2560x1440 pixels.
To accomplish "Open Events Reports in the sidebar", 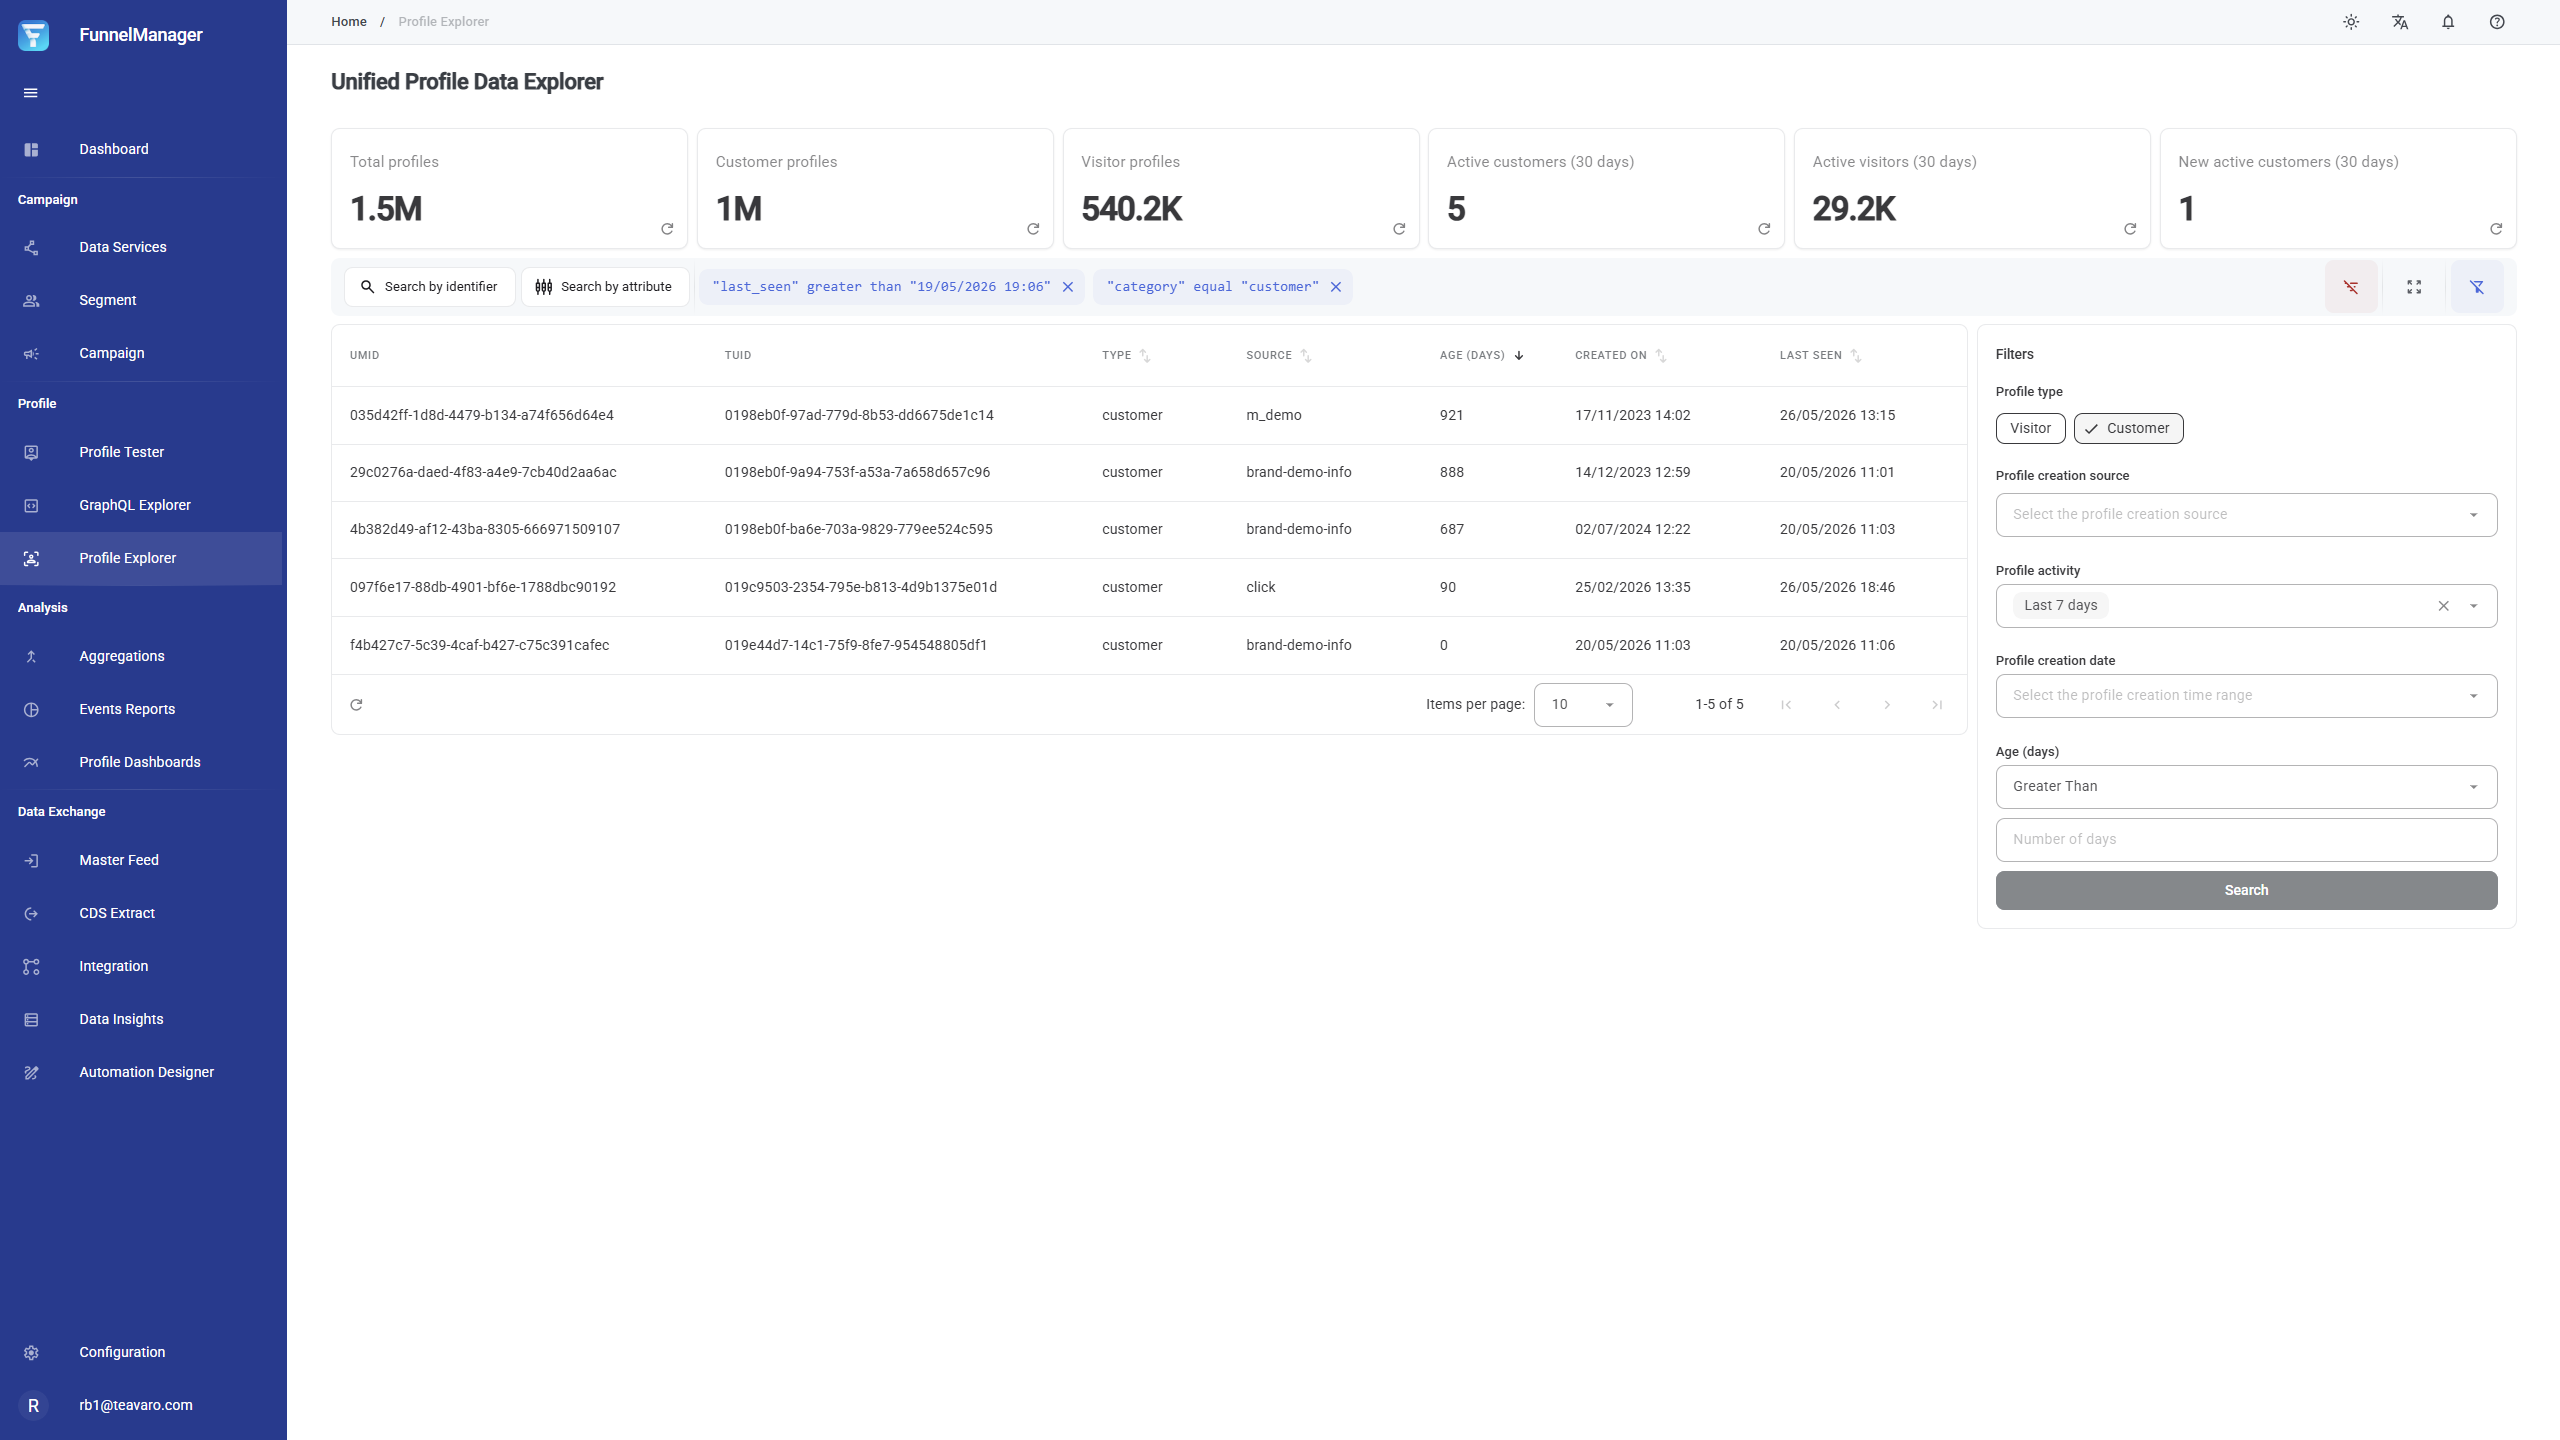I will [x=141, y=710].
